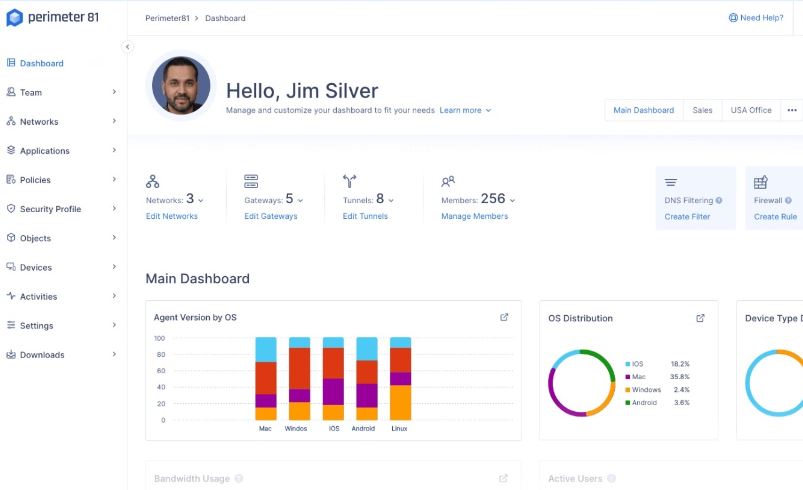
Task: Click the Manage Members link
Action: (475, 217)
